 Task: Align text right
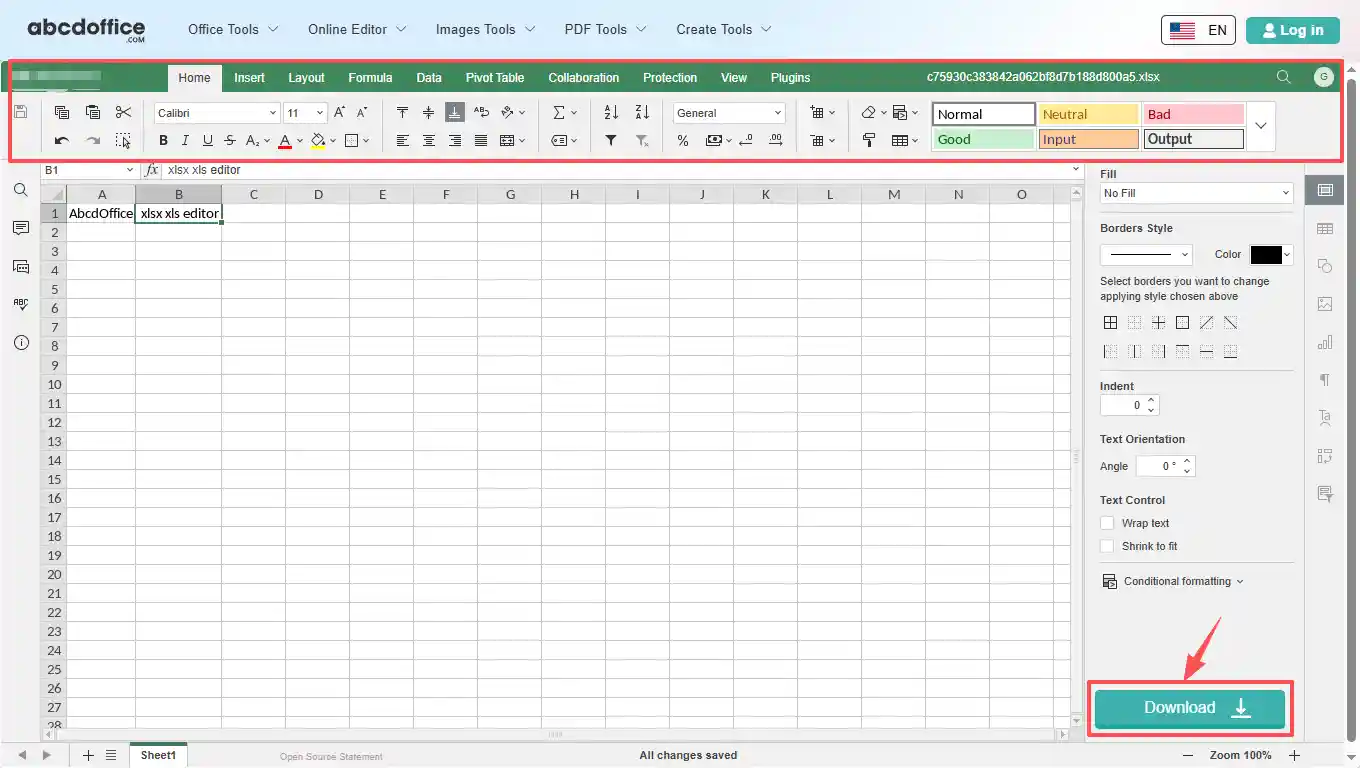tap(455, 141)
